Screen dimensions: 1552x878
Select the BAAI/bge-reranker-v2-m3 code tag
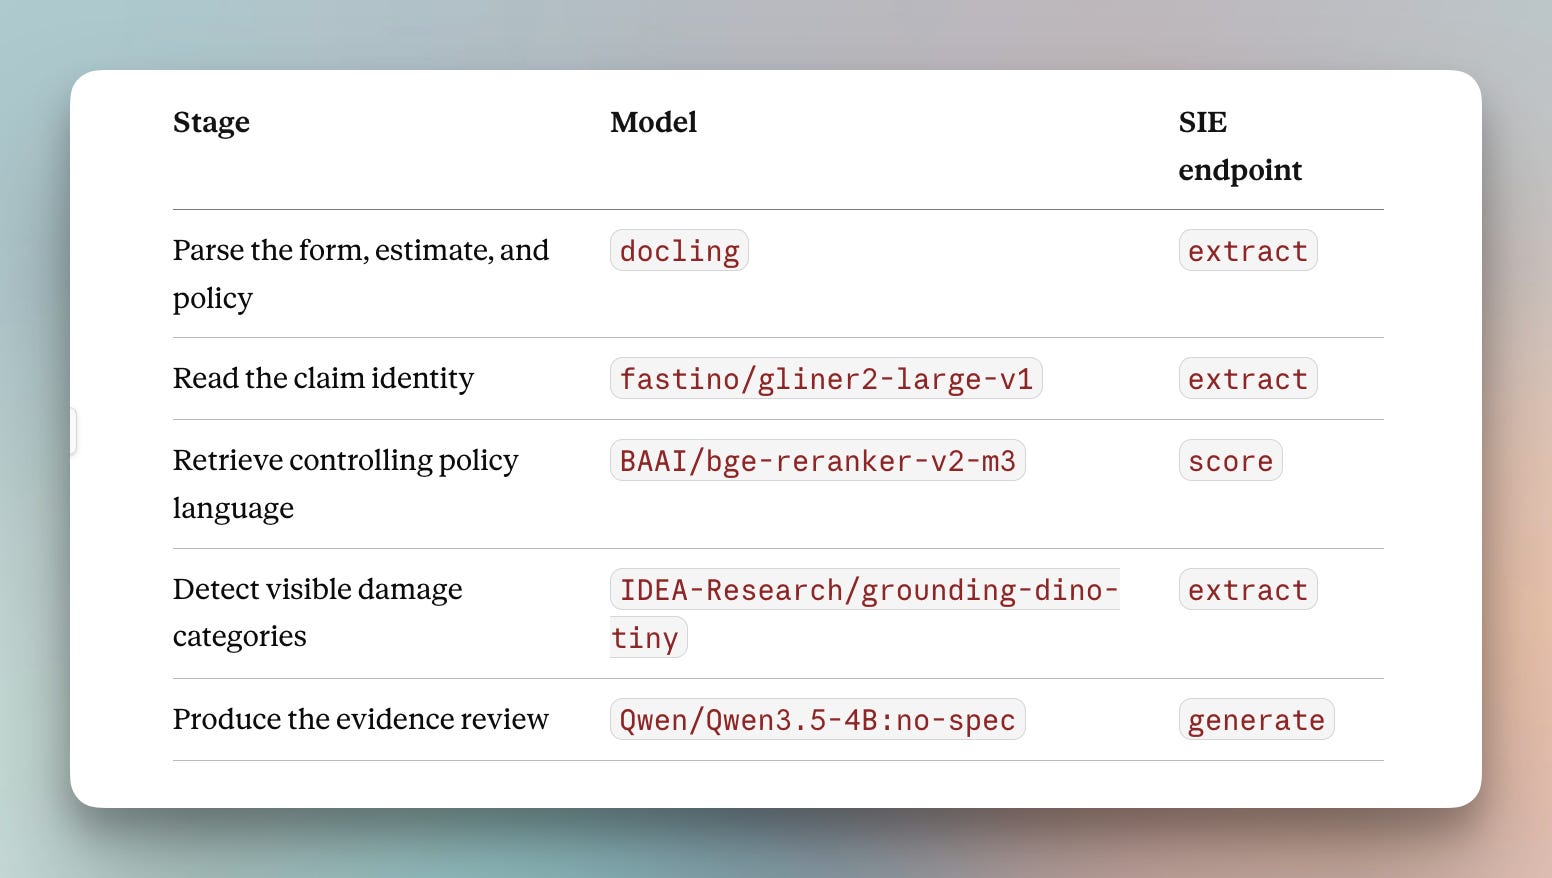tap(817, 461)
